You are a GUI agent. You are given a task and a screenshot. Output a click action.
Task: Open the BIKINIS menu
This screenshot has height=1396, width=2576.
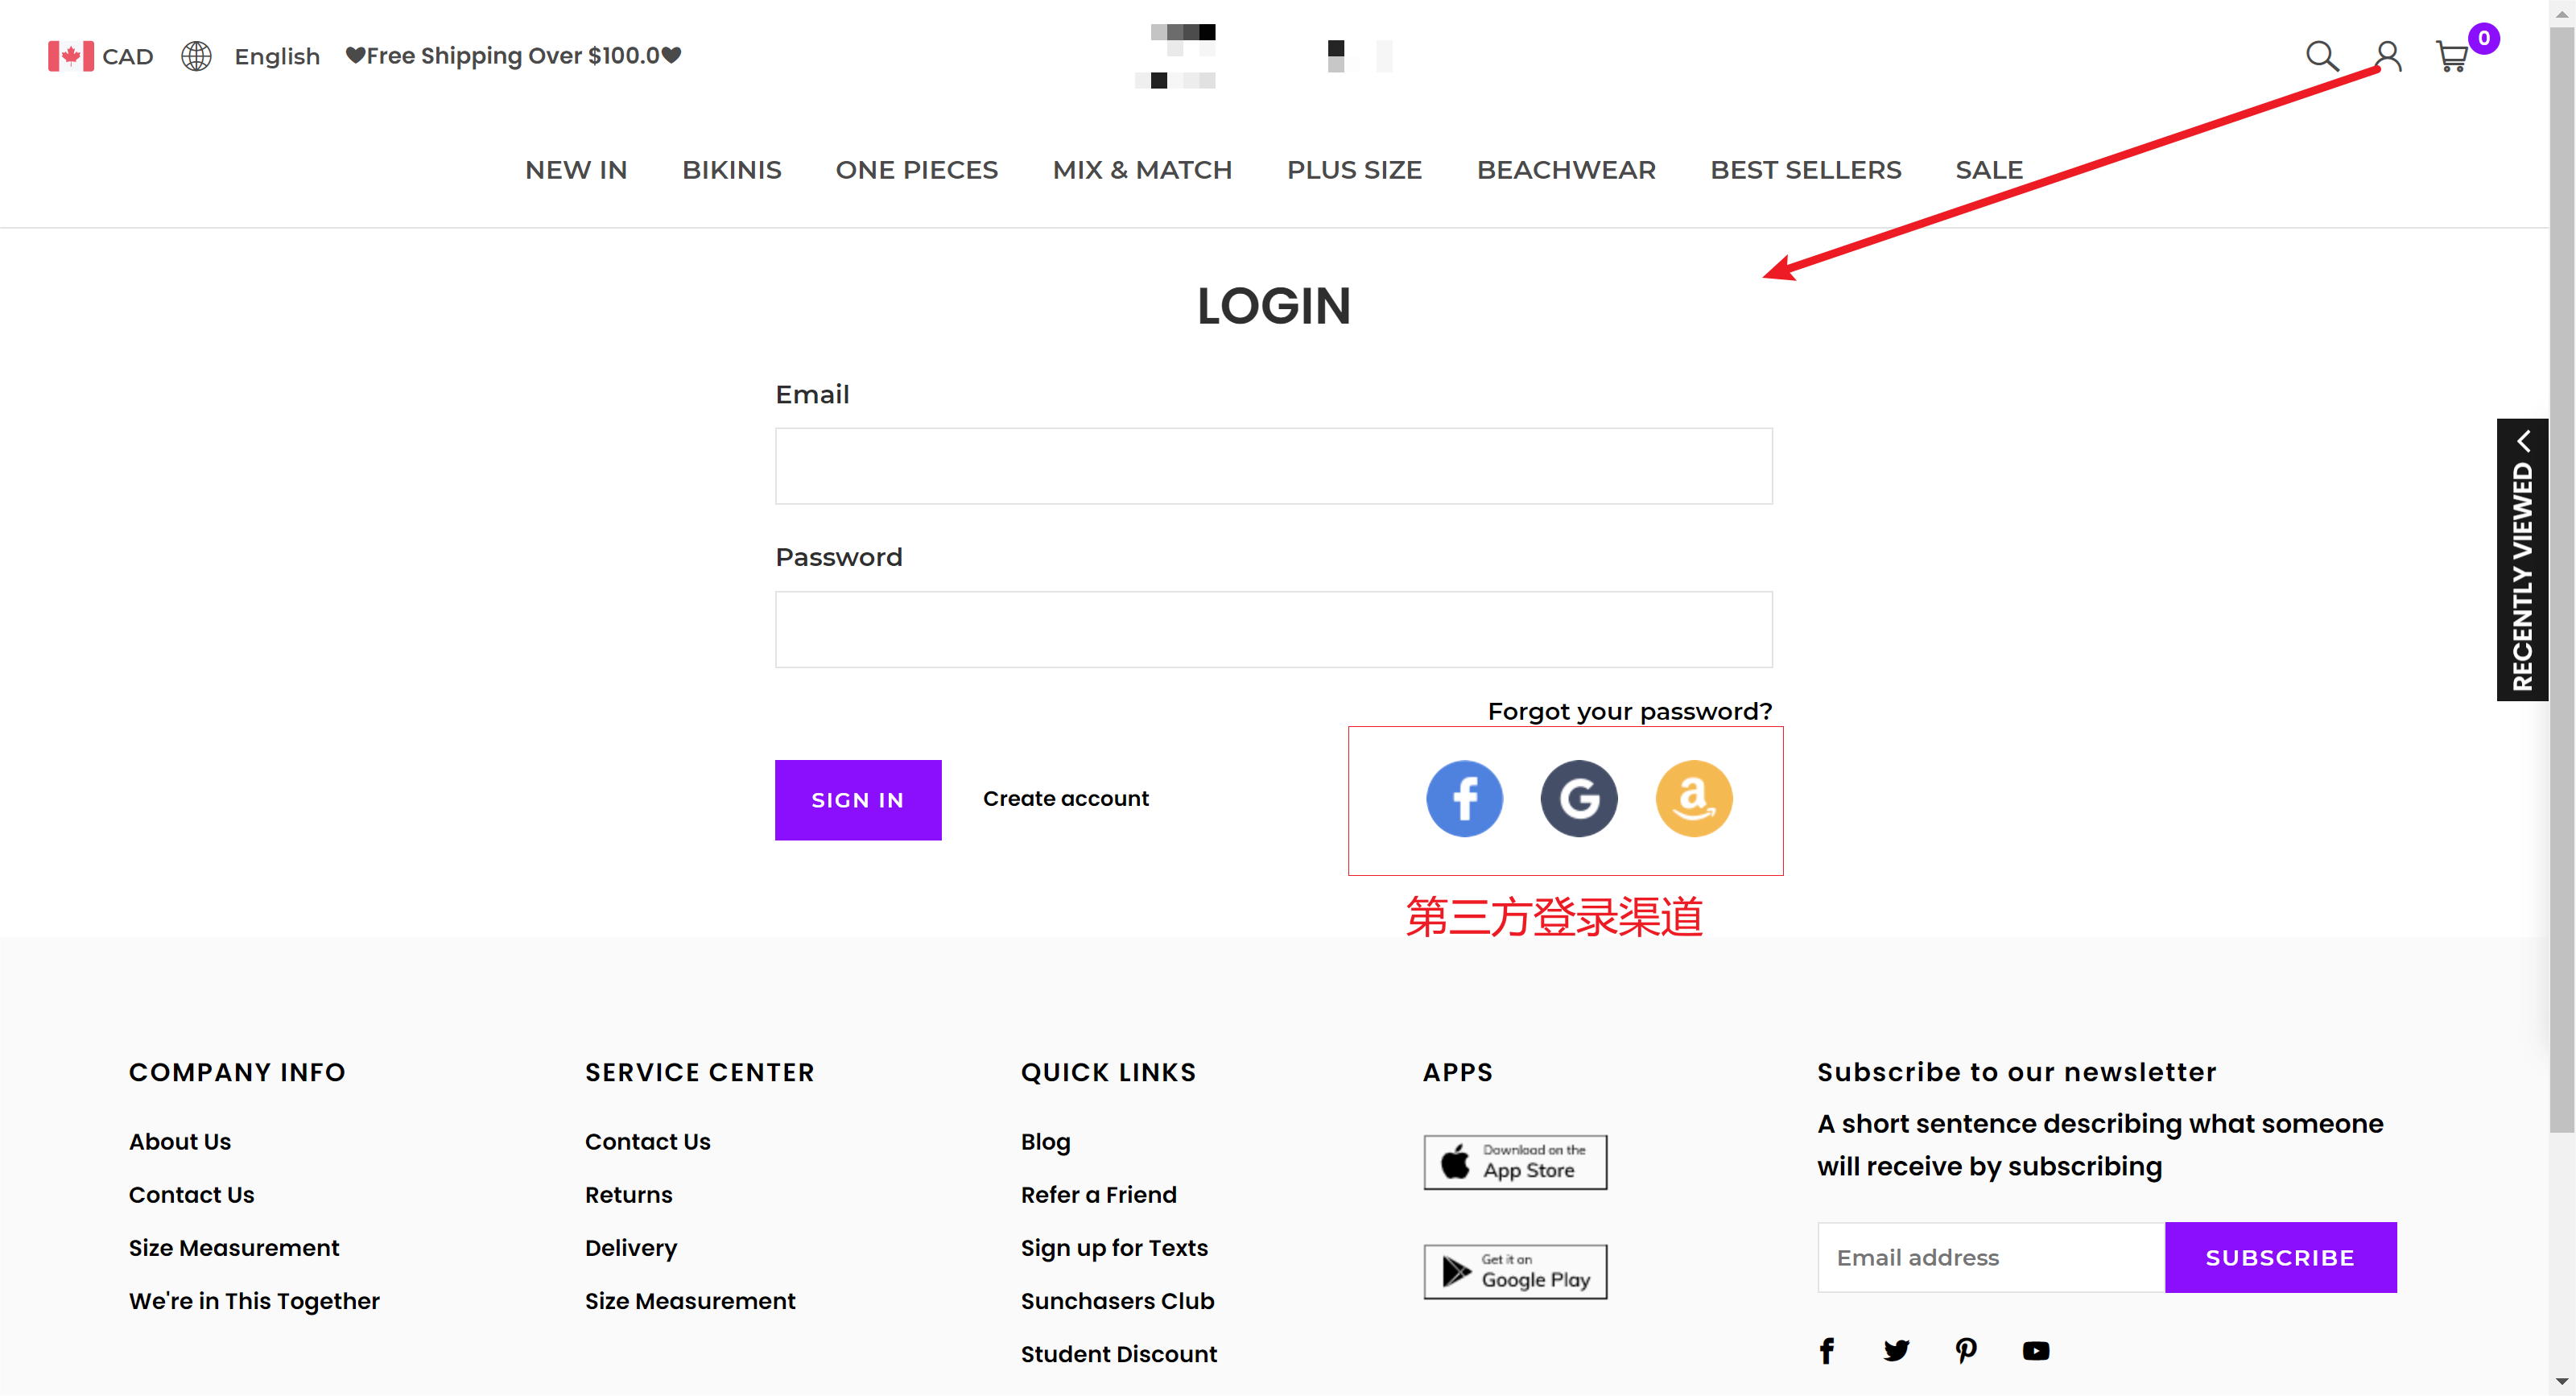click(x=731, y=170)
